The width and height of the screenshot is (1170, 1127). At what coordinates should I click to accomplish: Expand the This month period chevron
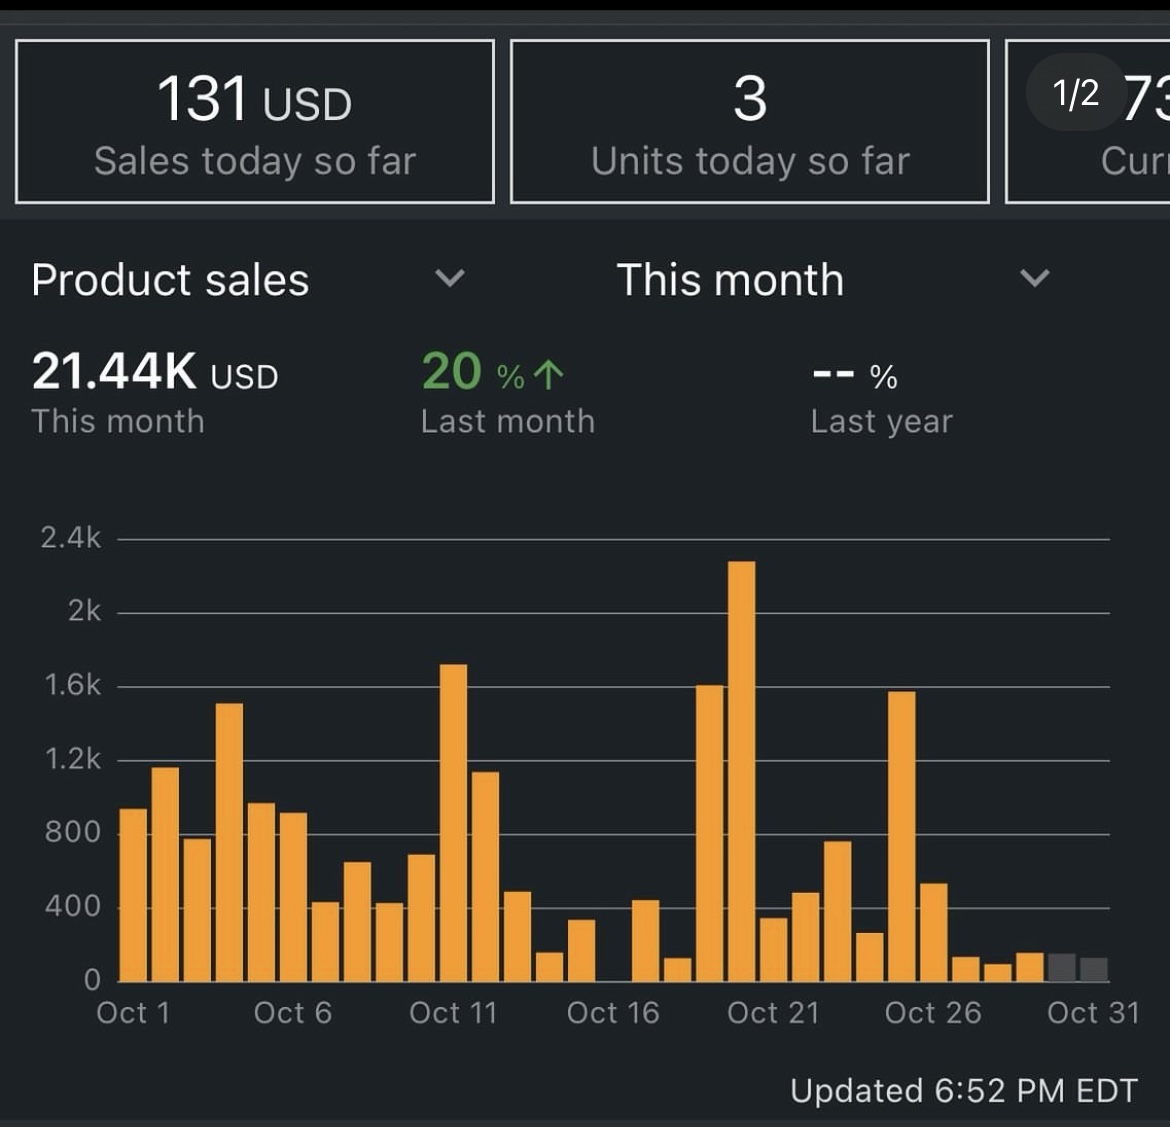(1034, 278)
